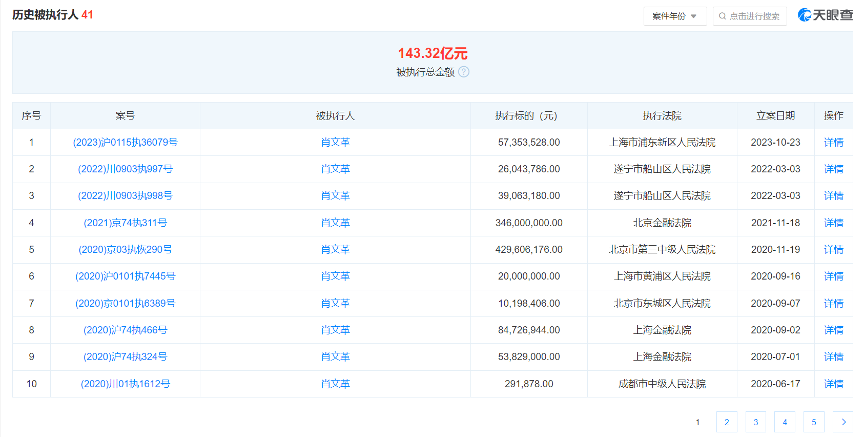
Task: Click the amount 291,878.00
Action: click(x=529, y=384)
